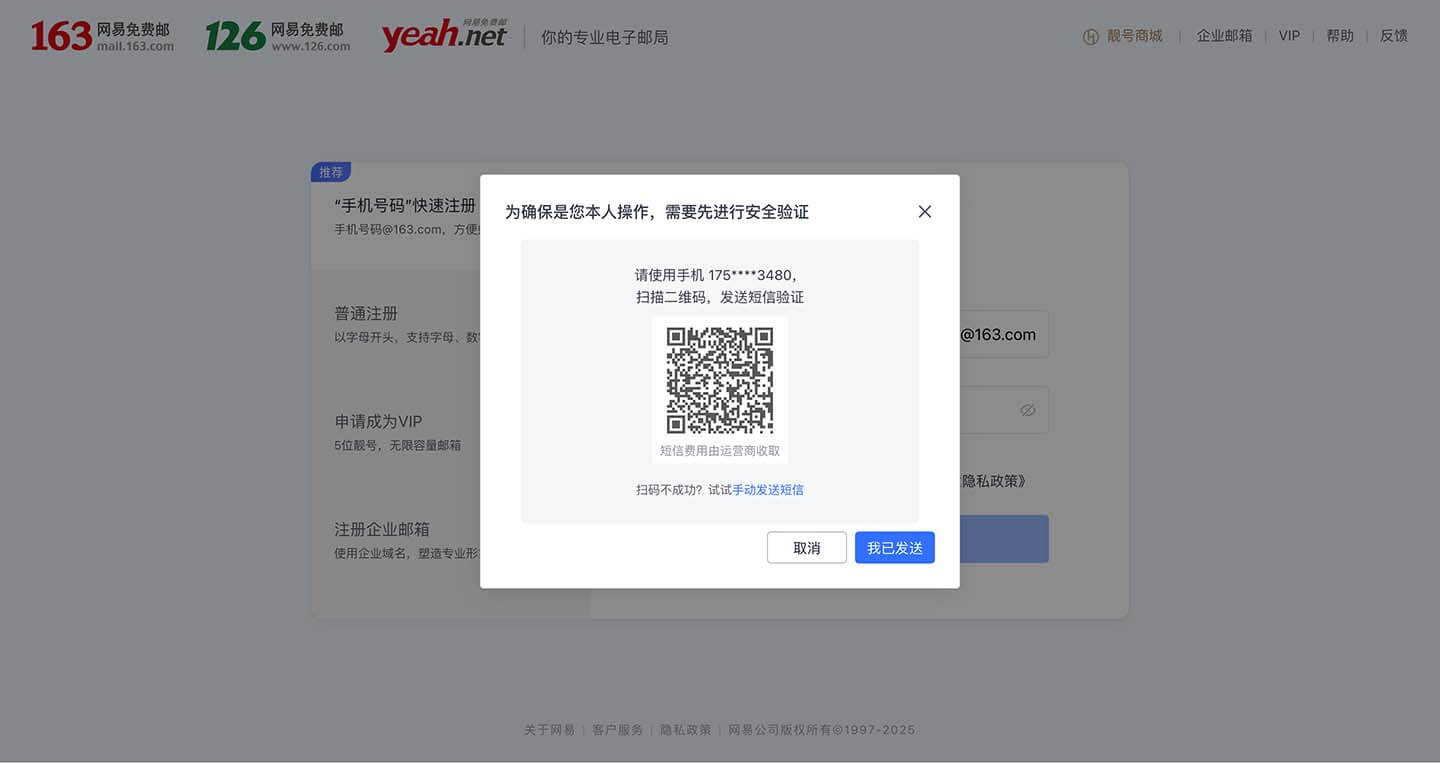
Task: Click the 我已发送 button
Action: point(895,547)
